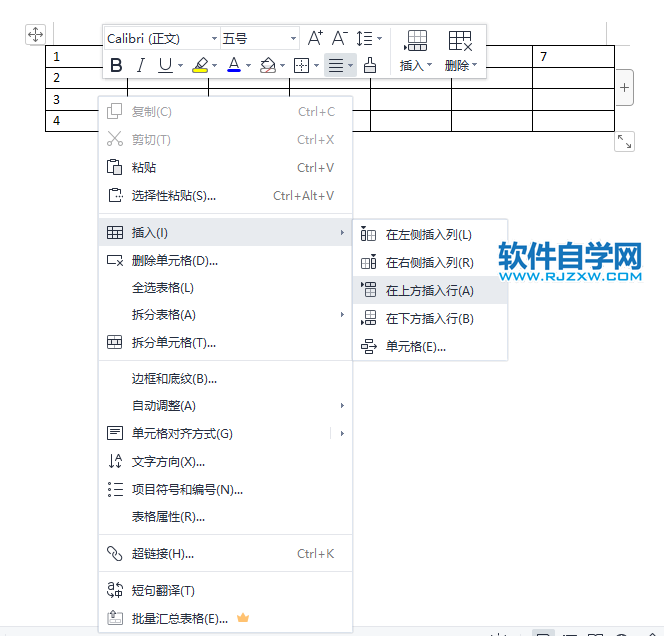Click the 插入 table icon in mini toolbar
The height and width of the screenshot is (636, 664).
click(417, 41)
